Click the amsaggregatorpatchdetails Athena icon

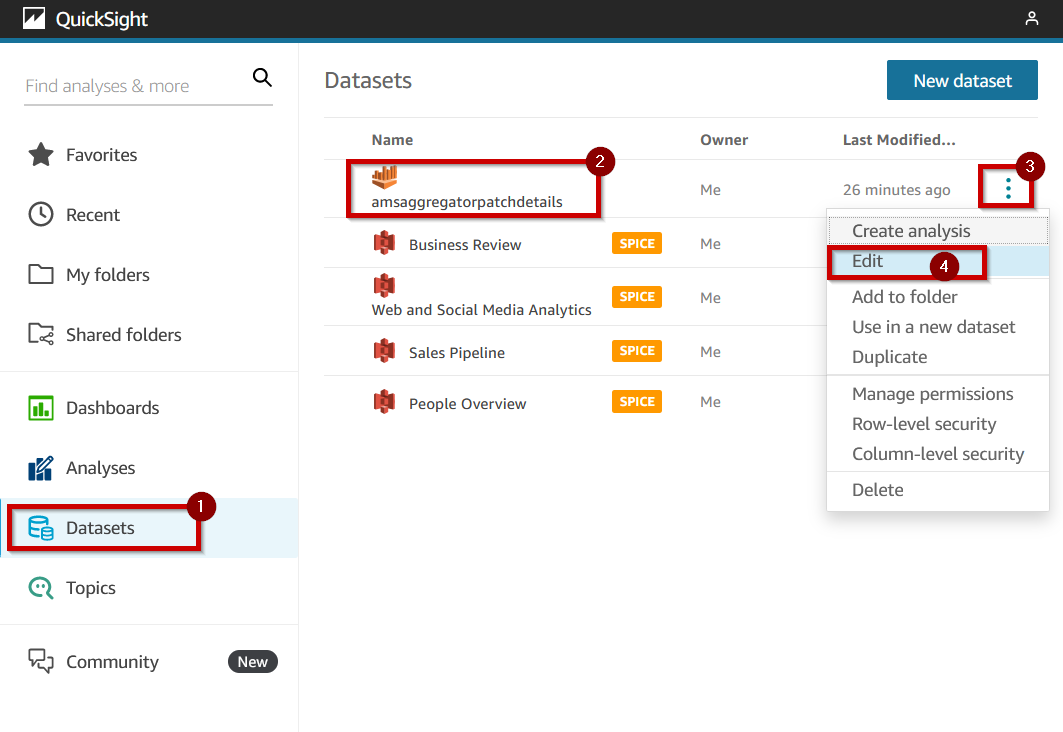[x=384, y=177]
